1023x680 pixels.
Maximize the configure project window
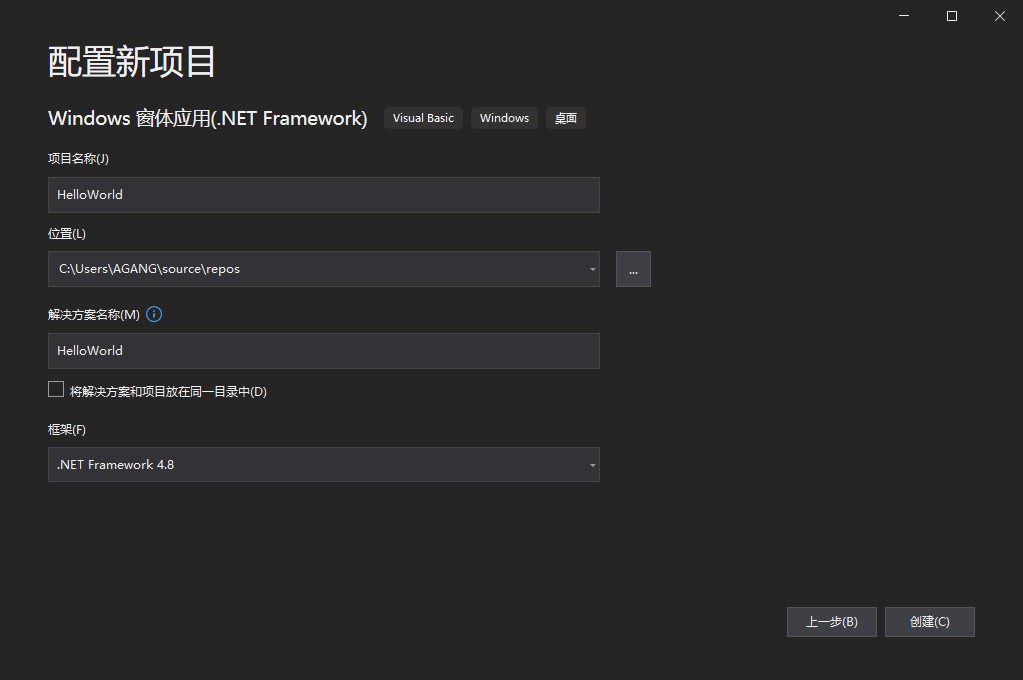(x=952, y=16)
